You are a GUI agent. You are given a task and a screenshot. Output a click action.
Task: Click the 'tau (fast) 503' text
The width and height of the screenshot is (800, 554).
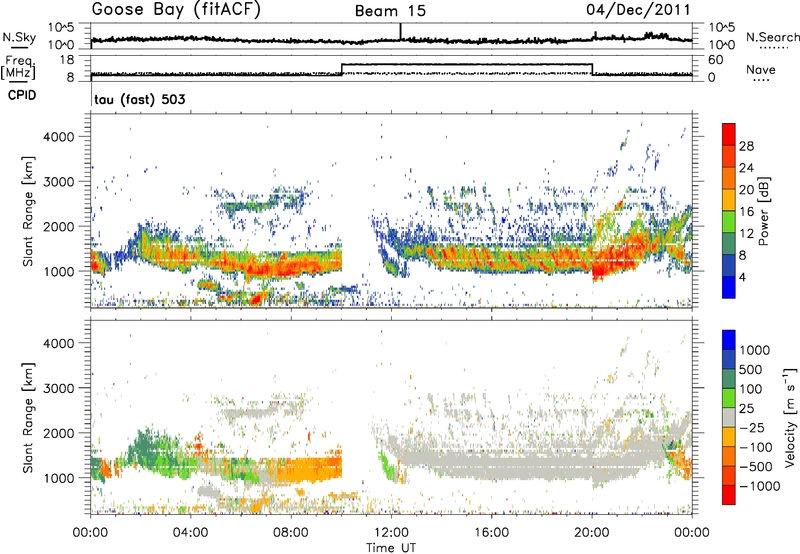pos(140,99)
